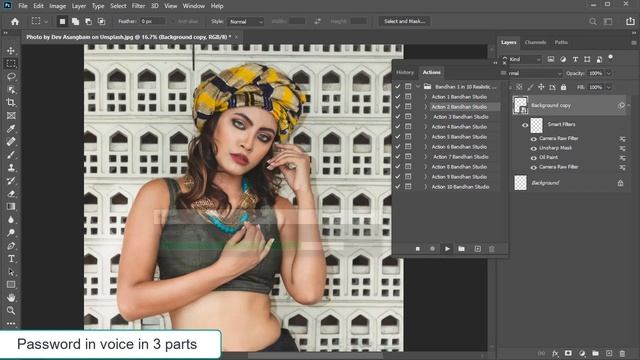The width and height of the screenshot is (640, 360).
Task: Choose Subtract from selection mode icon
Action: (88, 21)
